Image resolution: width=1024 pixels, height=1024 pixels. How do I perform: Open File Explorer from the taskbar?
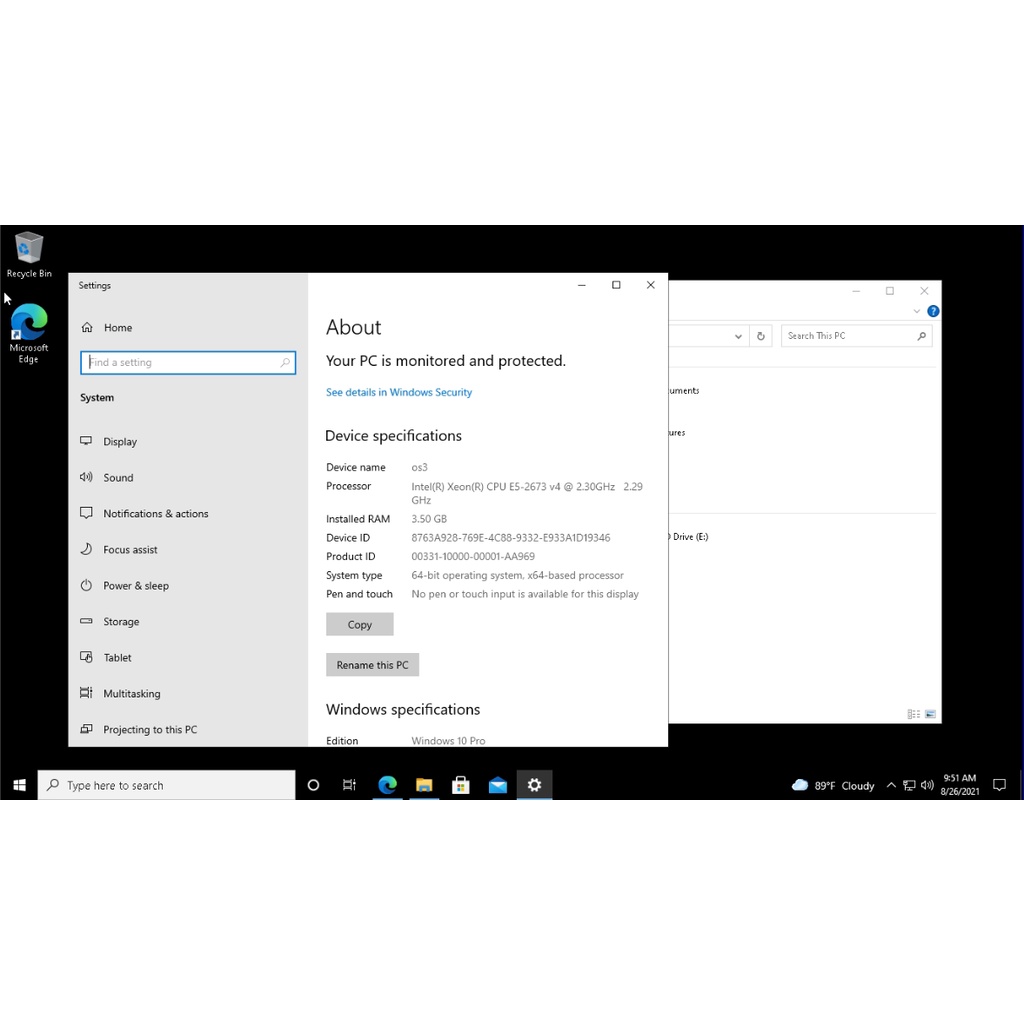(x=424, y=785)
